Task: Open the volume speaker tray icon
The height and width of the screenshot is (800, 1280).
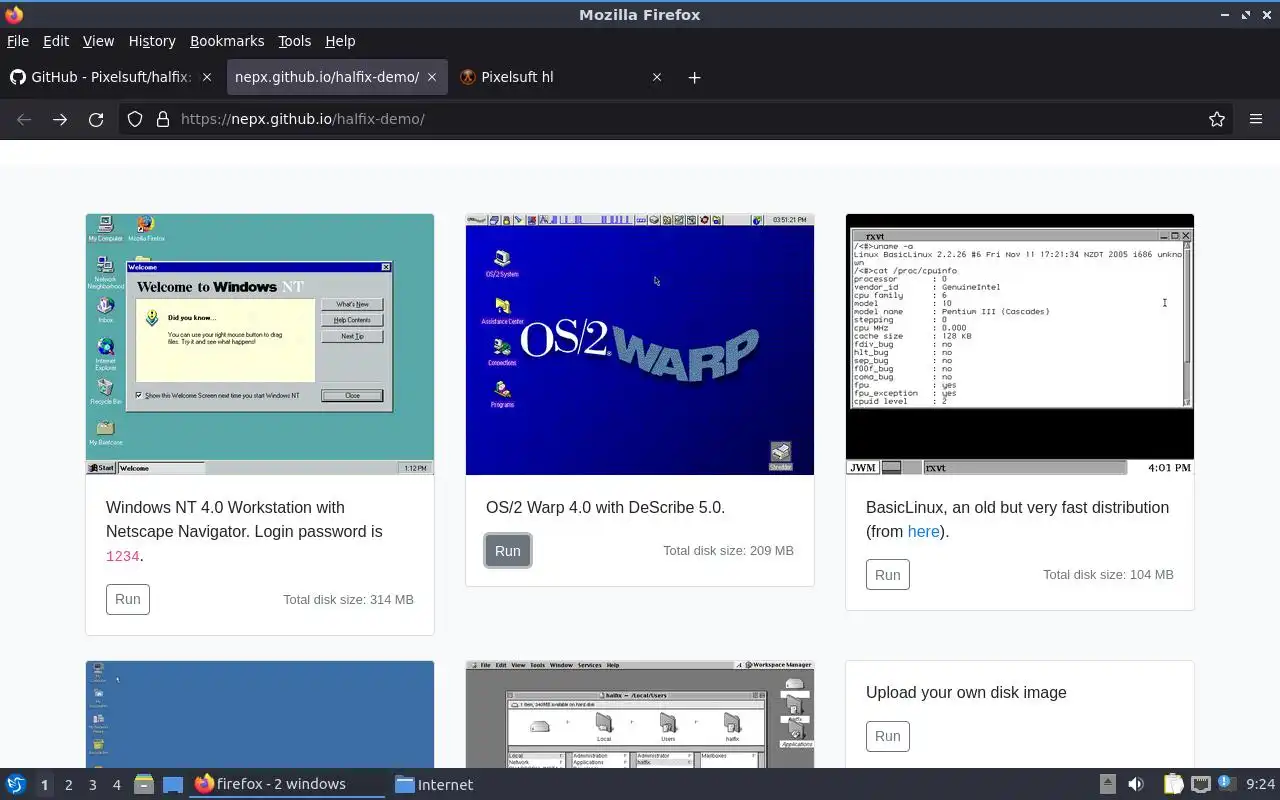Action: (1136, 784)
